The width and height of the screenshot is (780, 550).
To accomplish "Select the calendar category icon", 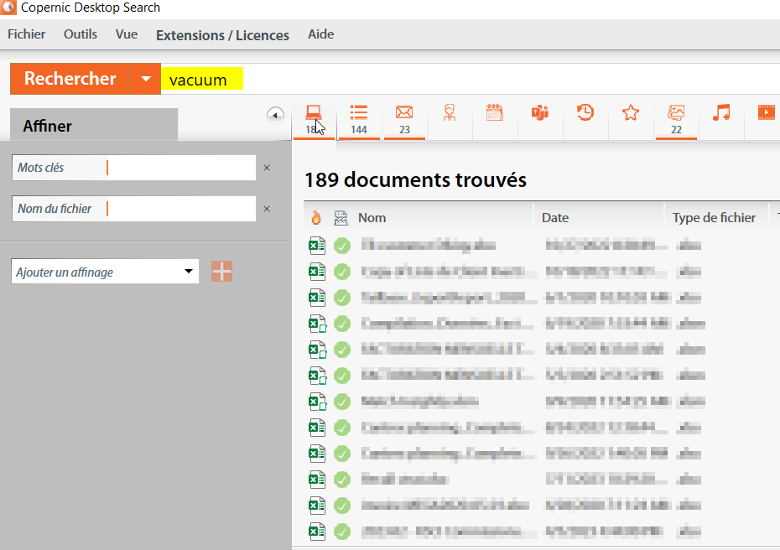I will tap(494, 113).
